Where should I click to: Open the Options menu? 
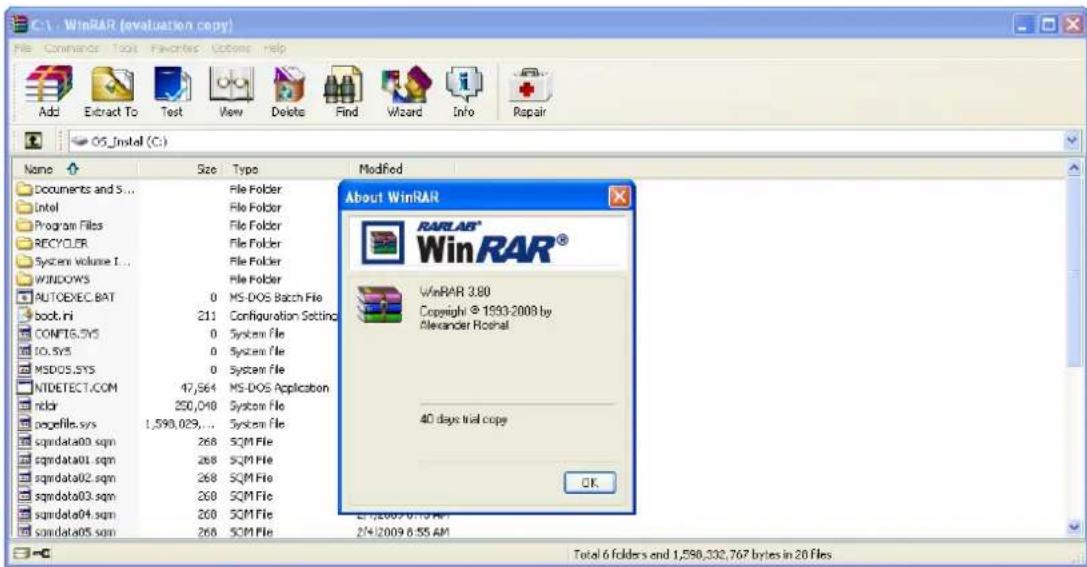click(x=231, y=49)
